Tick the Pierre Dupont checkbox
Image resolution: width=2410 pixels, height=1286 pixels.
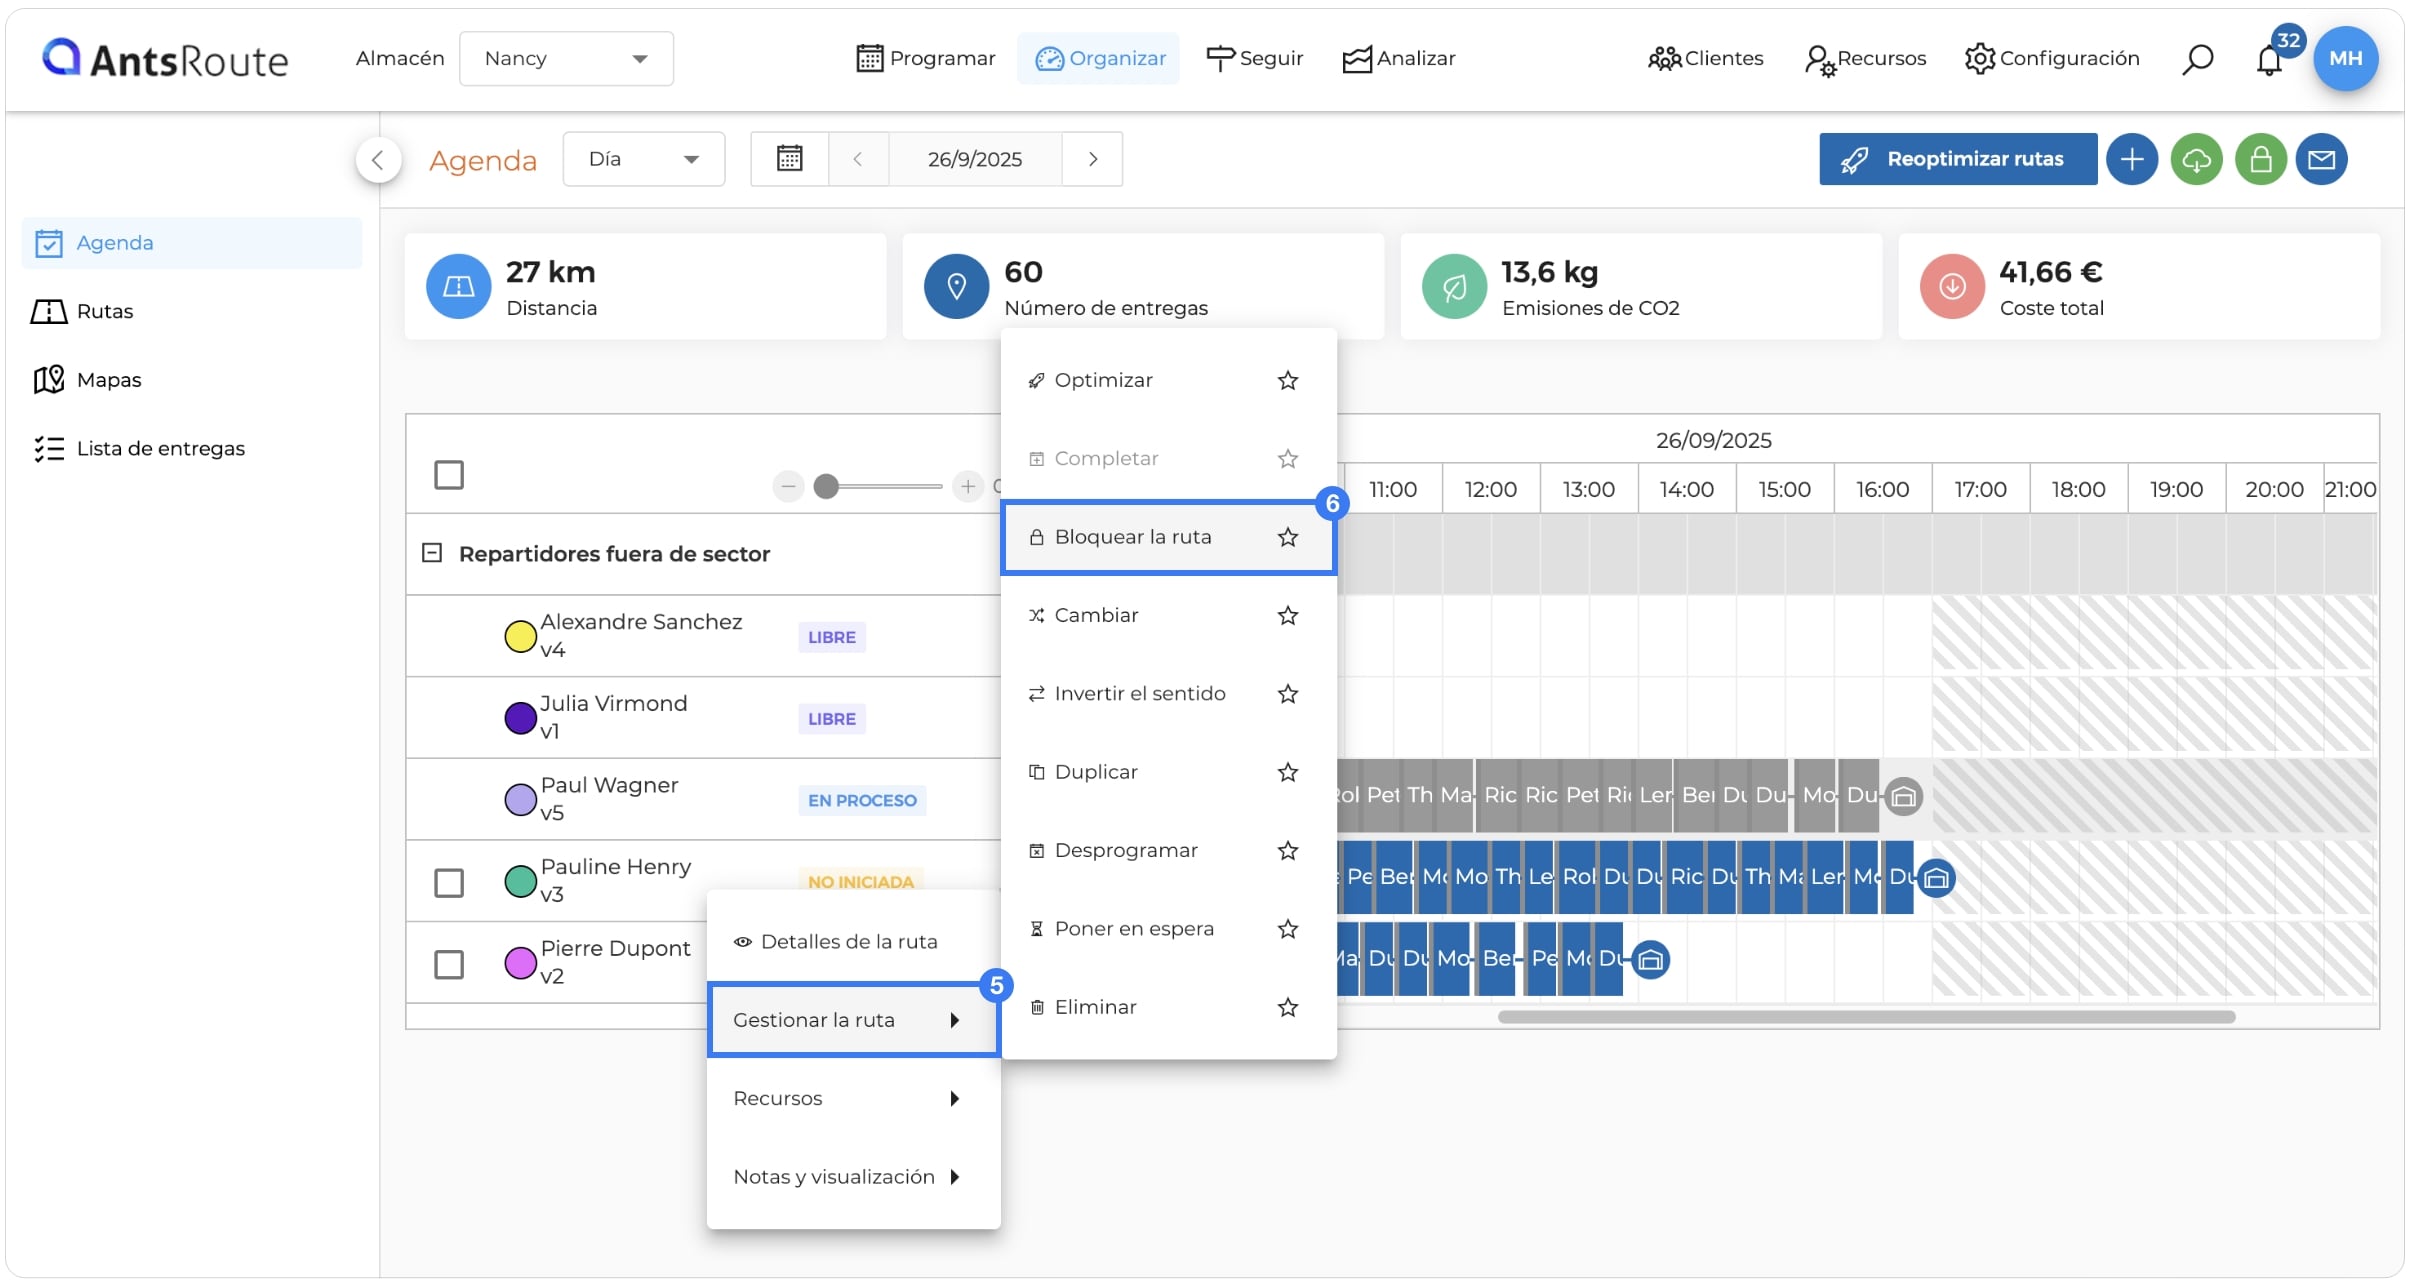click(449, 965)
